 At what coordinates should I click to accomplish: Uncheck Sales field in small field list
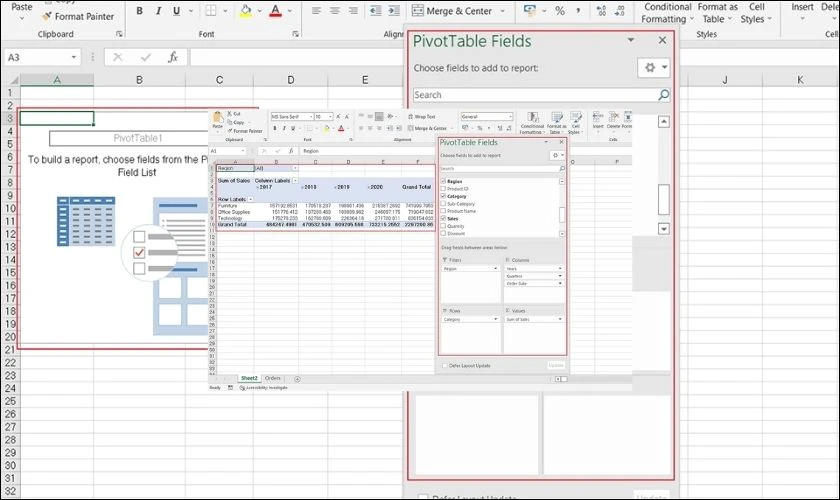(x=443, y=219)
